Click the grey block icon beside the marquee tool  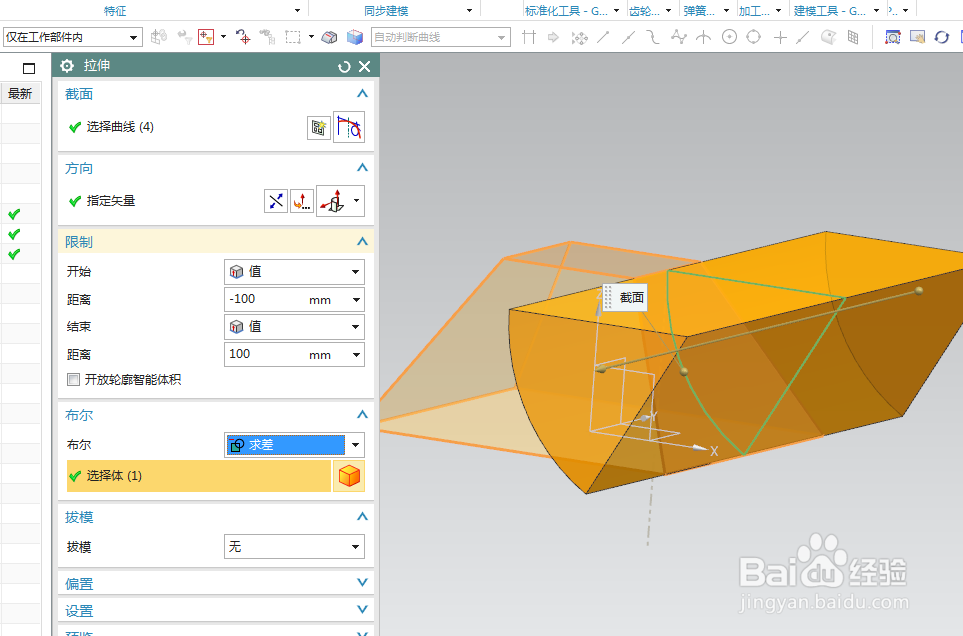click(x=329, y=37)
